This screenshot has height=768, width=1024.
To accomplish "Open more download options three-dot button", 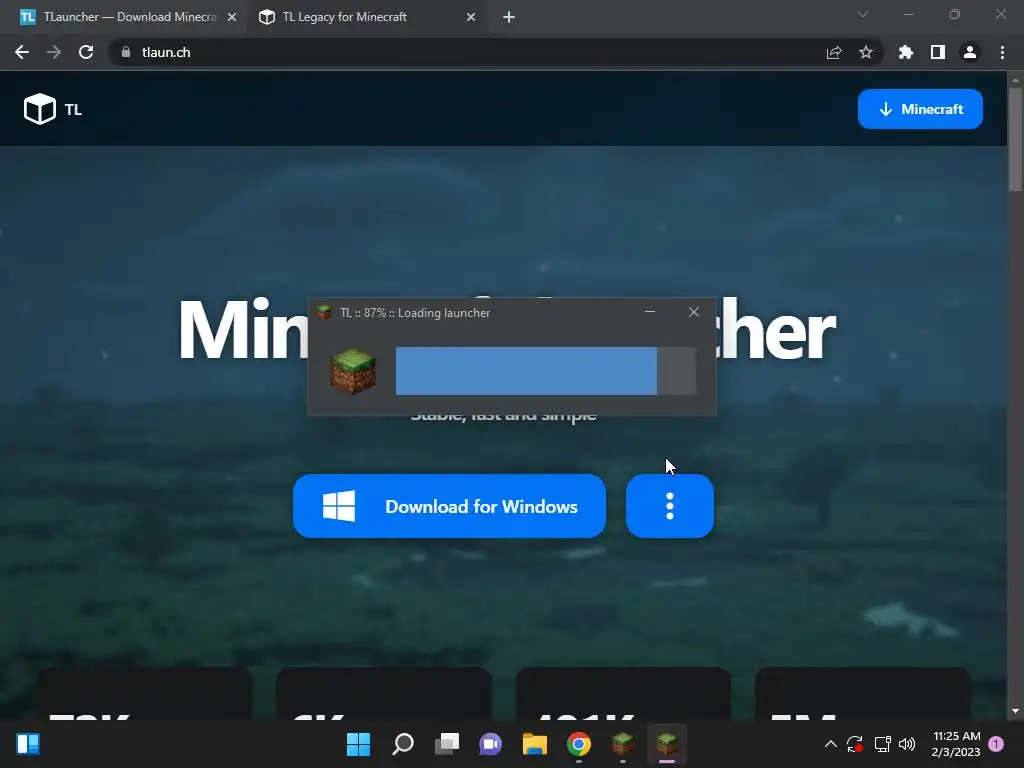I will 669,506.
